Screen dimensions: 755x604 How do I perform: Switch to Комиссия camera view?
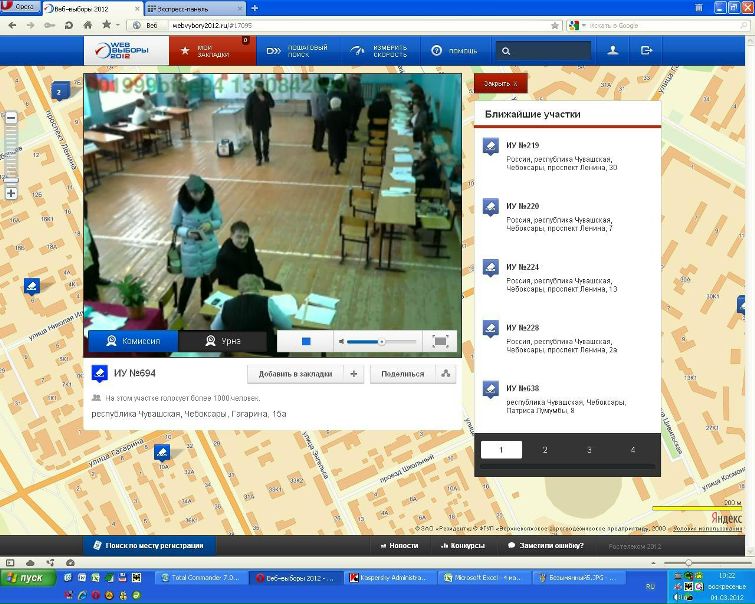[x=133, y=341]
